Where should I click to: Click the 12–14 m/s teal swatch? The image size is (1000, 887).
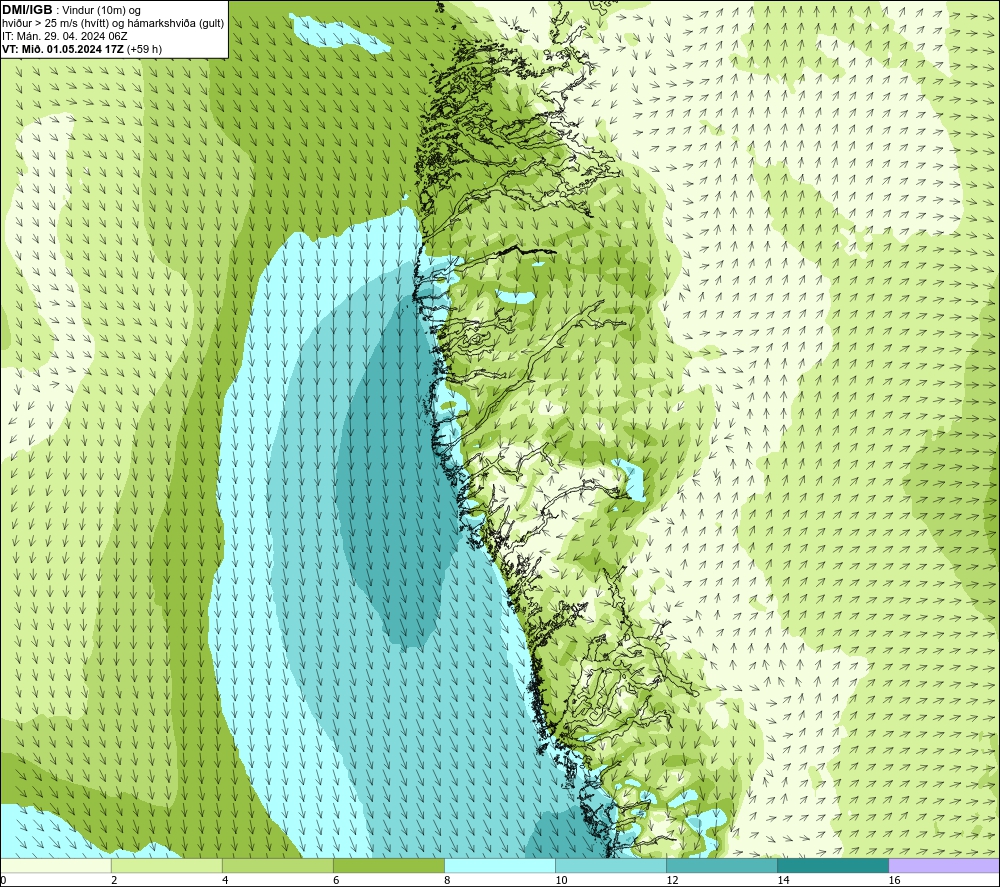point(721,865)
